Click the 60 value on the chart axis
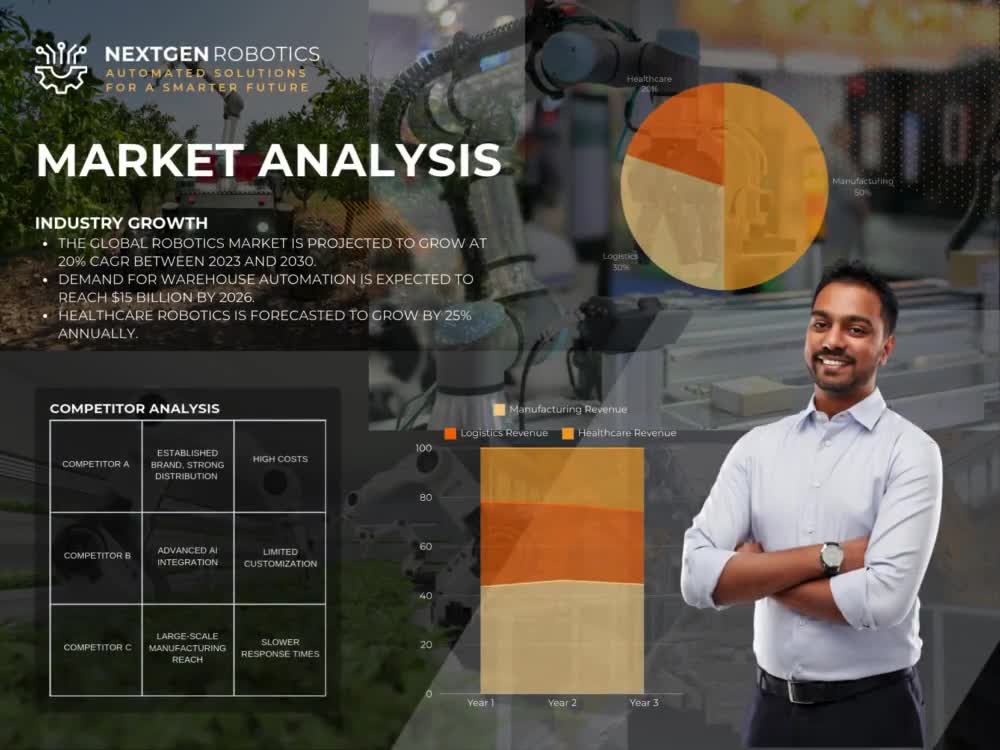The height and width of the screenshot is (750, 1000). pyautogui.click(x=426, y=547)
